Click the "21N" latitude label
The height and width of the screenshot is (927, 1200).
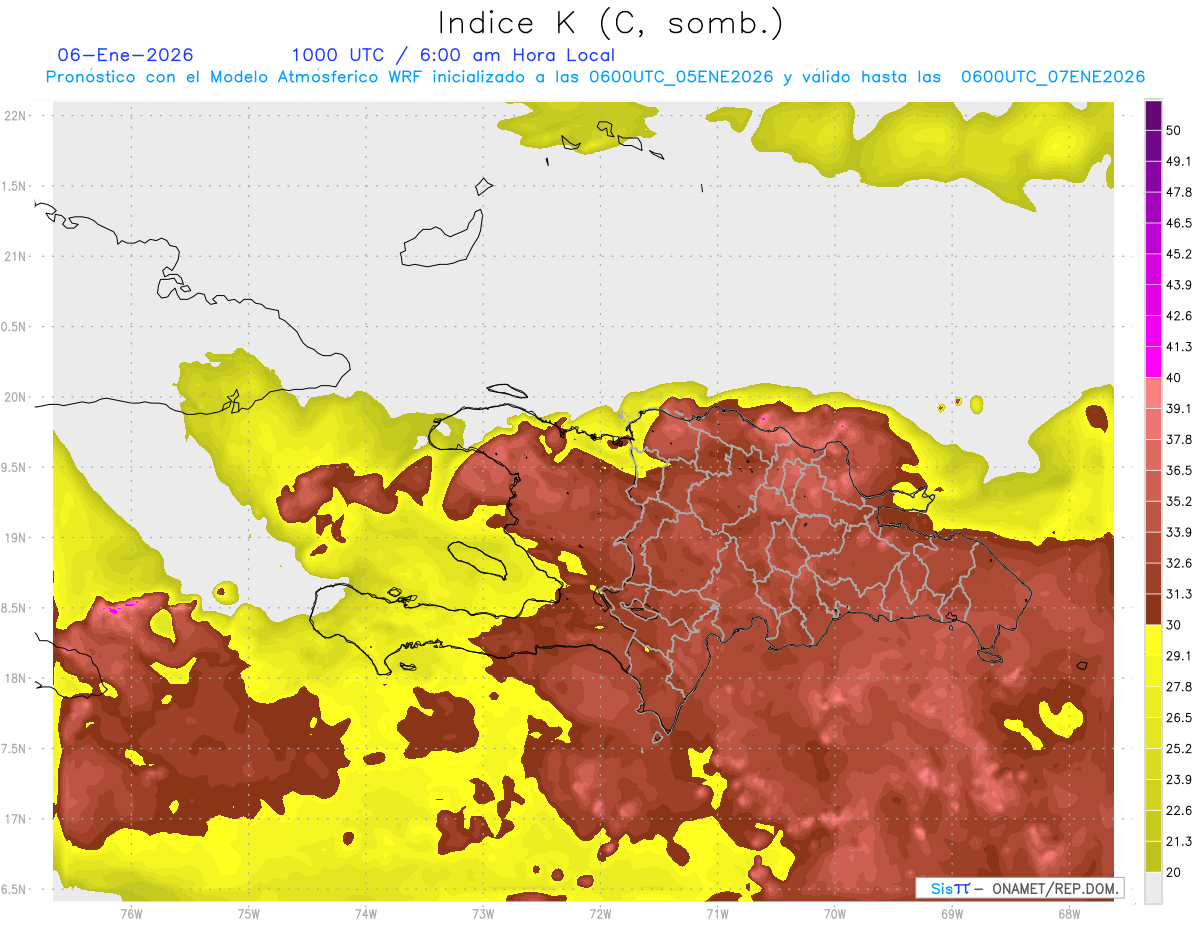pyautogui.click(x=16, y=257)
